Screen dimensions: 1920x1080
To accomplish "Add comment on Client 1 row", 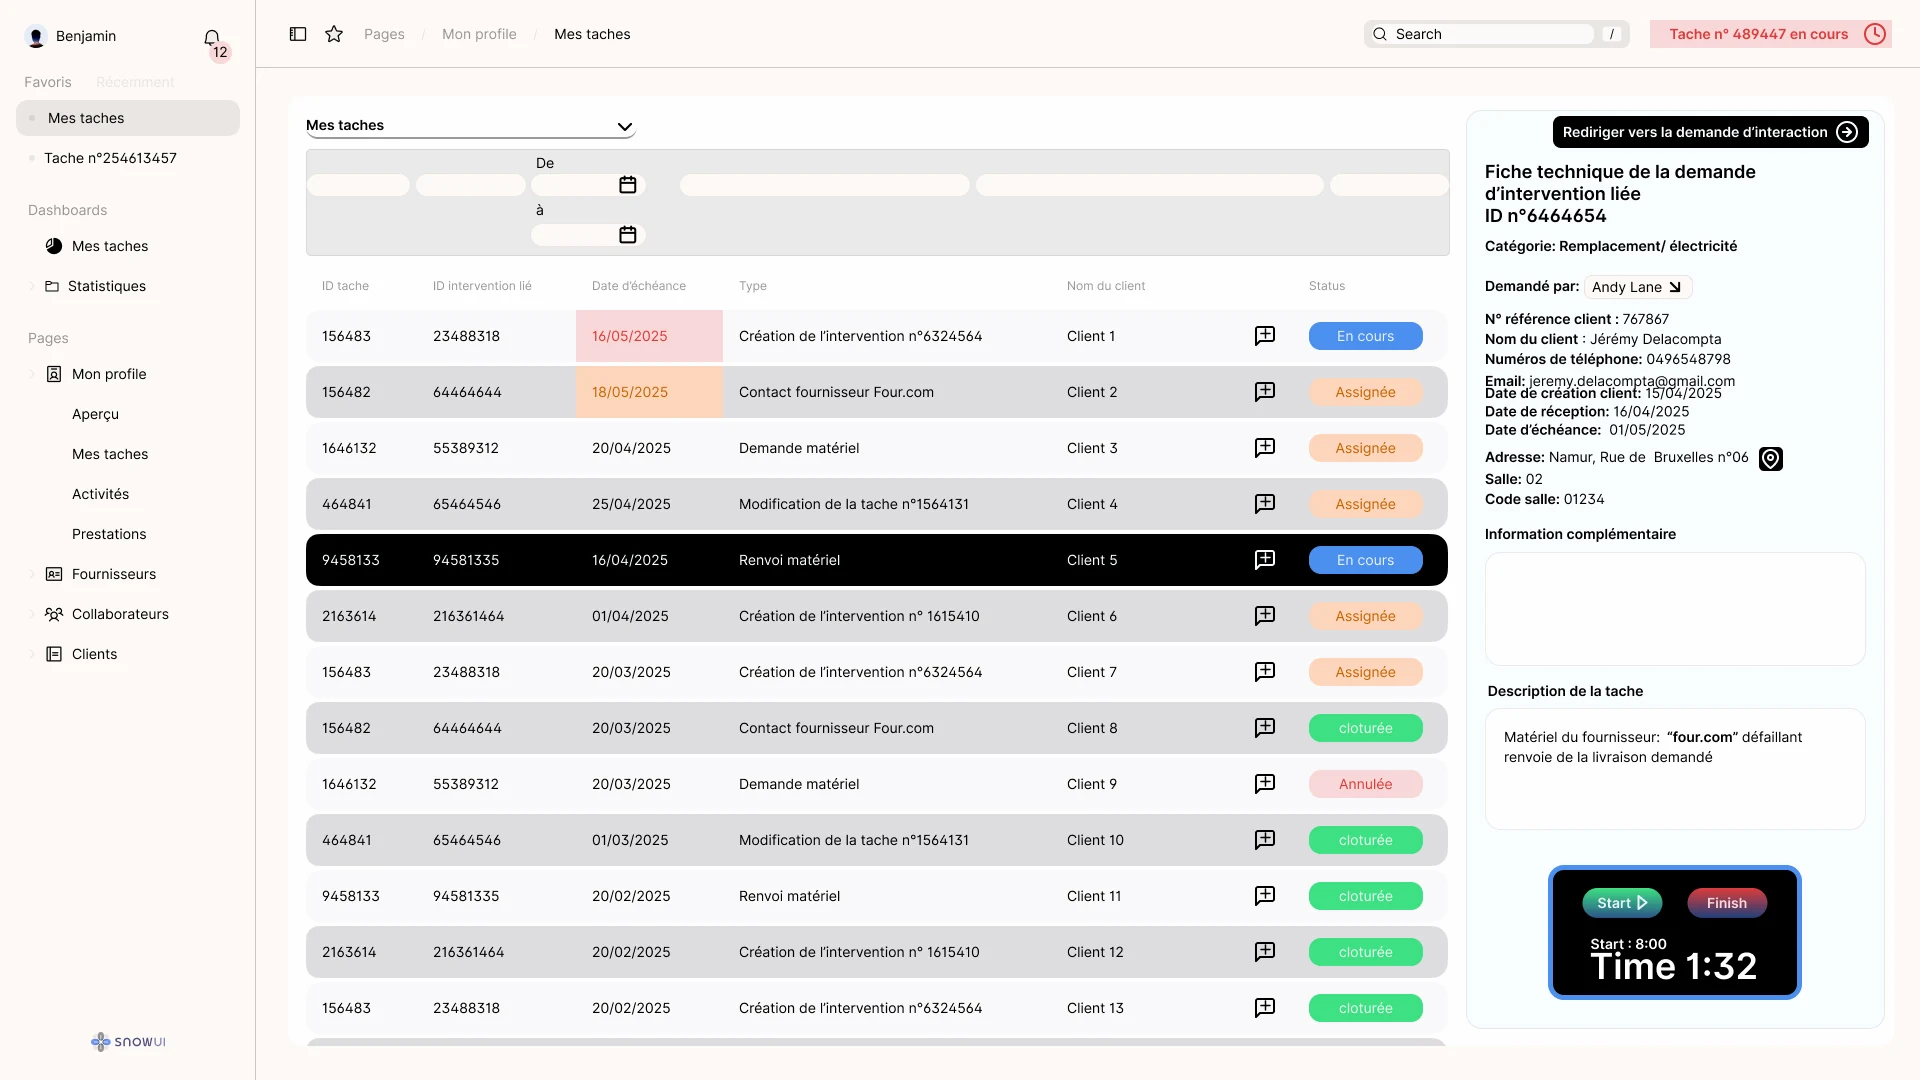I will (1265, 336).
